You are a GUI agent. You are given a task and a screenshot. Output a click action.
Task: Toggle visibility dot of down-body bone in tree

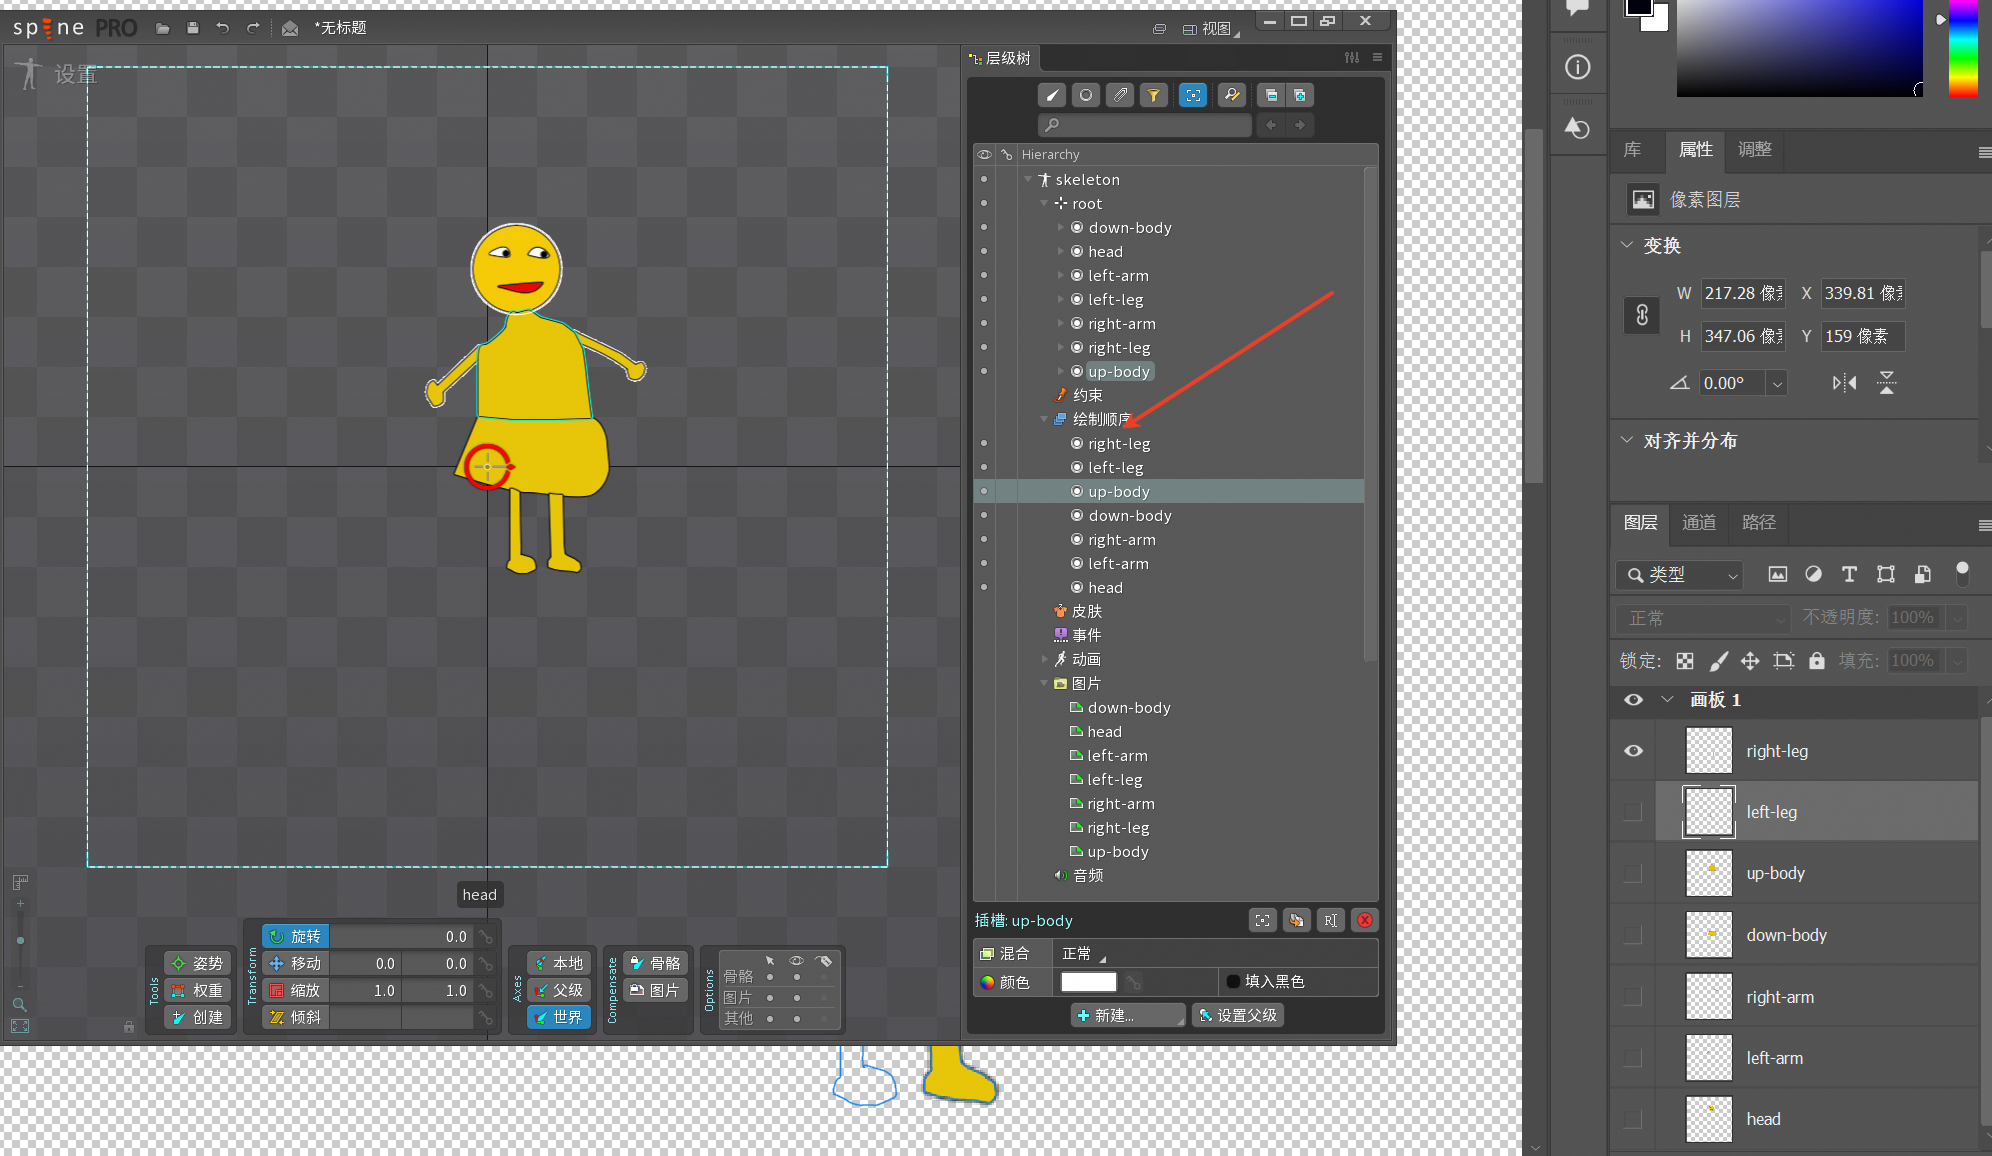click(984, 227)
